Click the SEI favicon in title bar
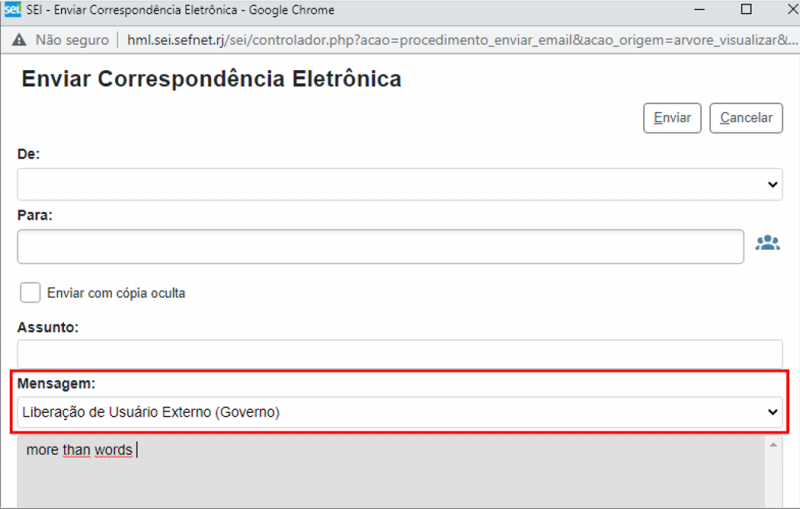800x509 pixels. tap(12, 10)
